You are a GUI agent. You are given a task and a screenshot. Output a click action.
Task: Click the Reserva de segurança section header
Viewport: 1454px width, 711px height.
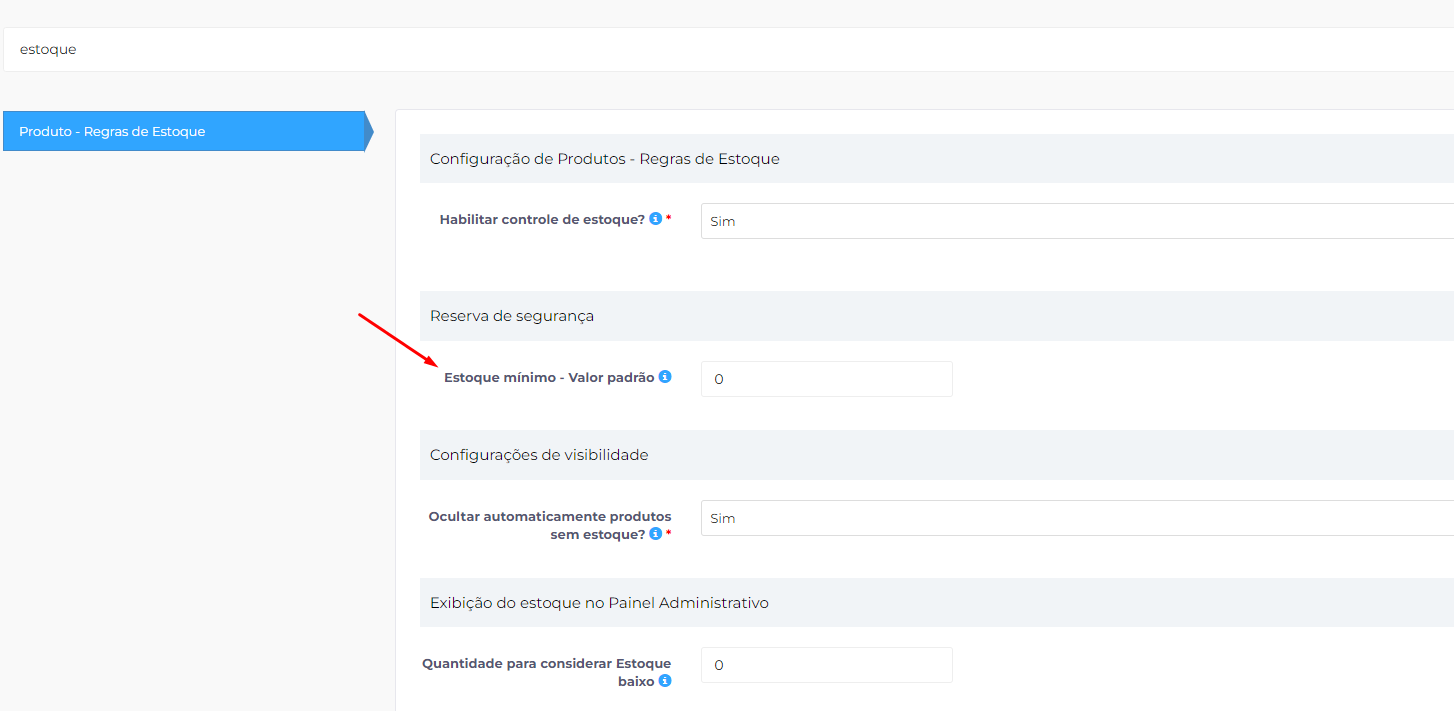(937, 316)
